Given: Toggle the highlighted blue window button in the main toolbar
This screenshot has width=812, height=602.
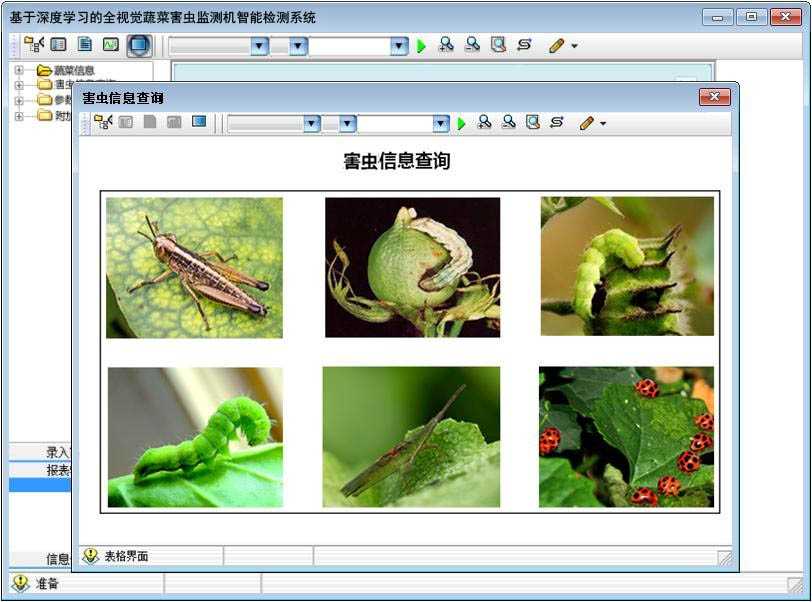Looking at the screenshot, I should pos(138,45).
